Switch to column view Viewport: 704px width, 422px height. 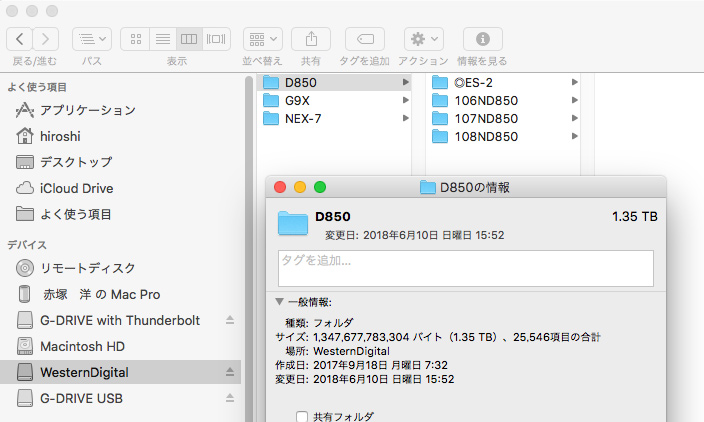(x=189, y=39)
